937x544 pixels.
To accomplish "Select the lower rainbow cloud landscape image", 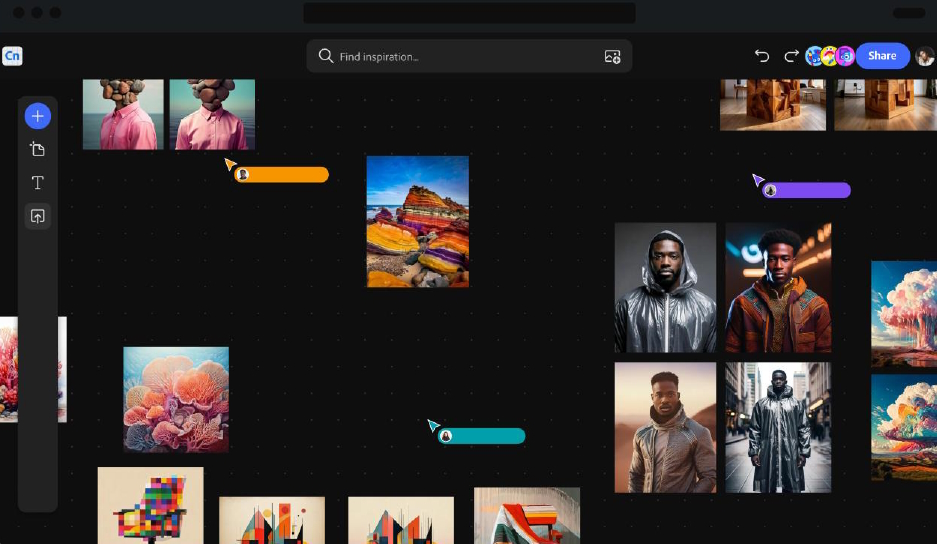I will [904, 427].
